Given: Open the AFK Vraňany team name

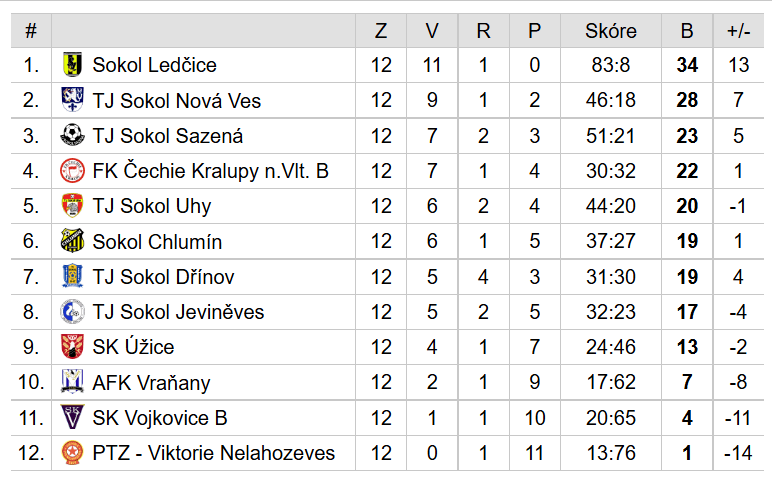Looking at the screenshot, I should coord(151,382).
